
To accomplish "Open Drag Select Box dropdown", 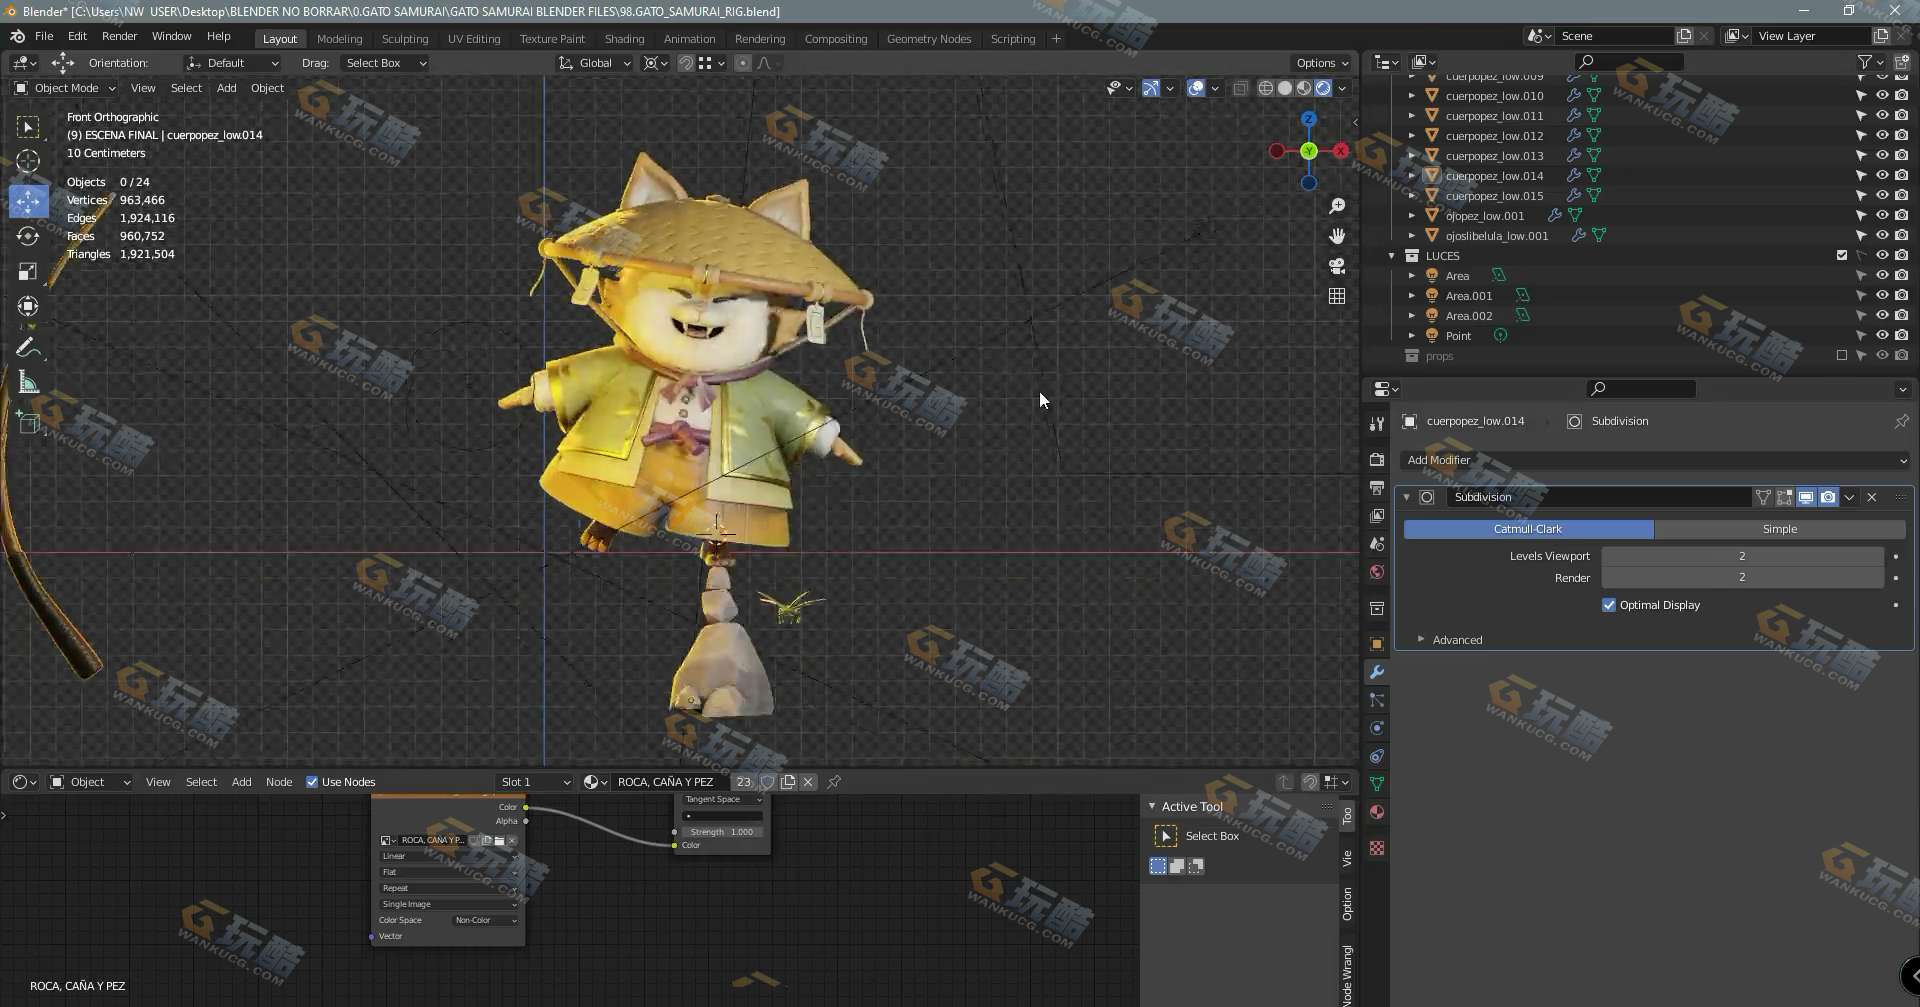I will point(385,63).
